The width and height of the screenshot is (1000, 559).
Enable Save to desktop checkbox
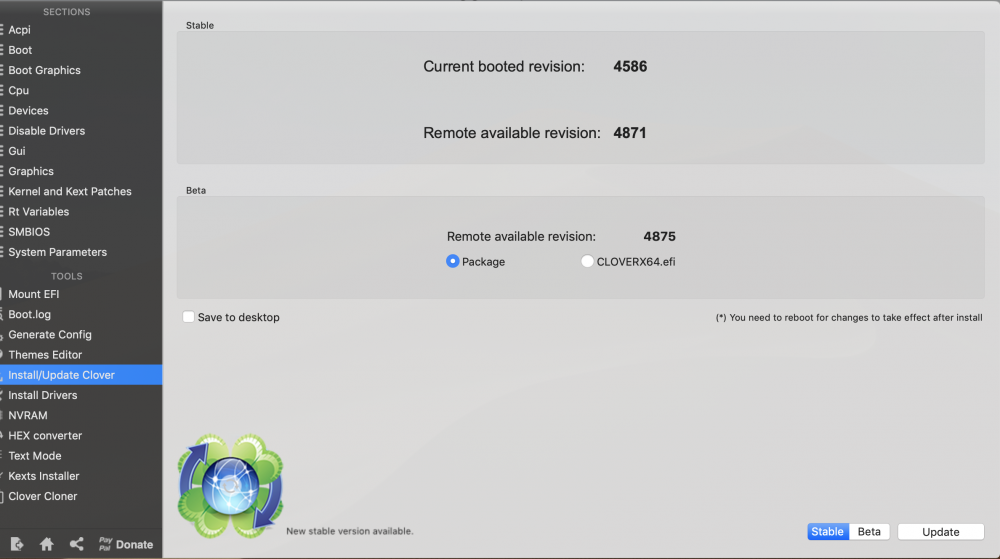click(x=188, y=317)
